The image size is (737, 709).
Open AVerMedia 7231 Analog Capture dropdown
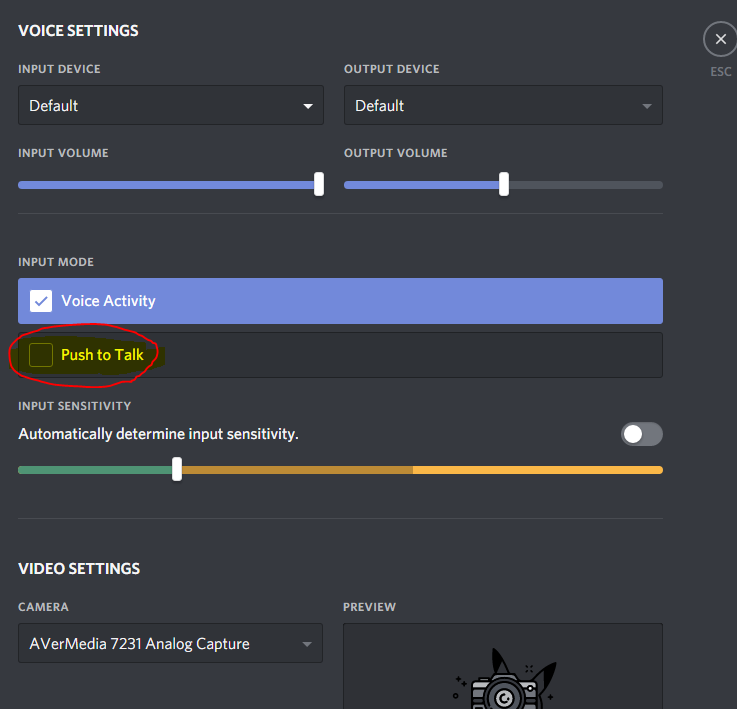tap(170, 643)
